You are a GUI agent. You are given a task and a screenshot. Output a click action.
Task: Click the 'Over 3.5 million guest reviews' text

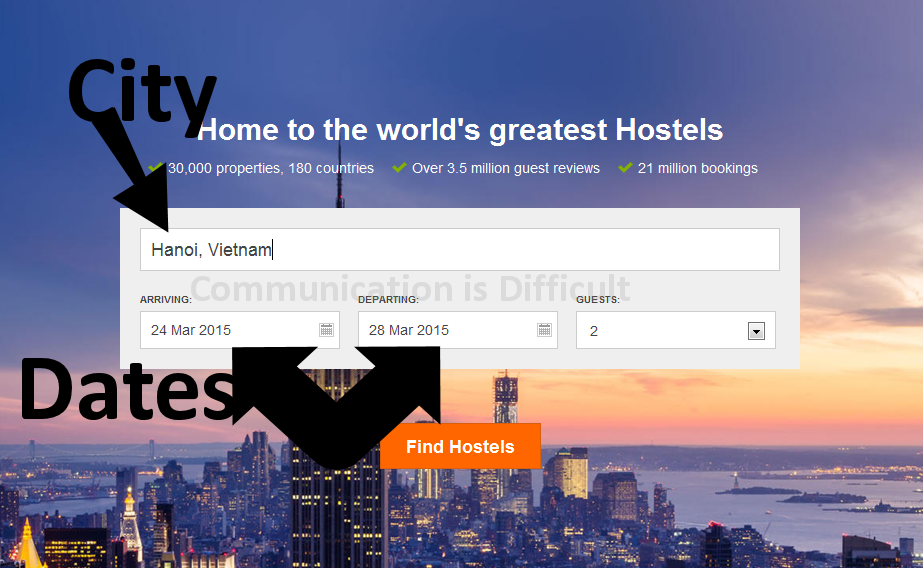tap(506, 168)
